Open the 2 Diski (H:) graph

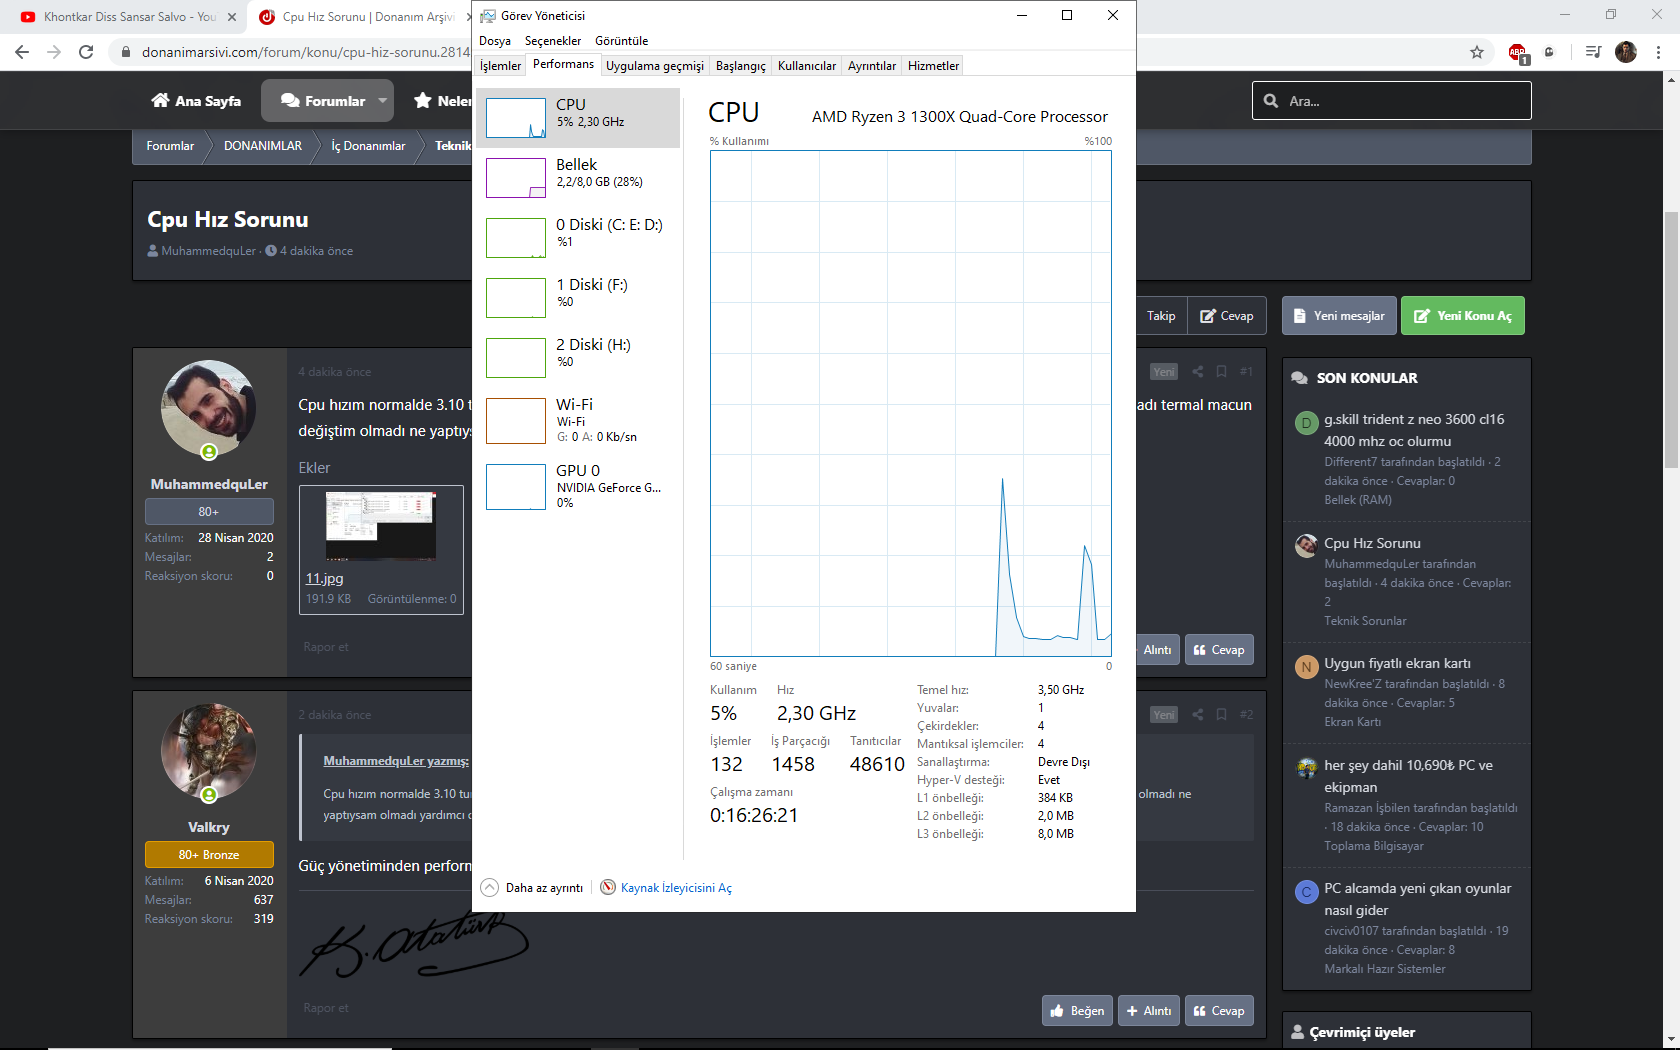pyautogui.click(x=578, y=358)
